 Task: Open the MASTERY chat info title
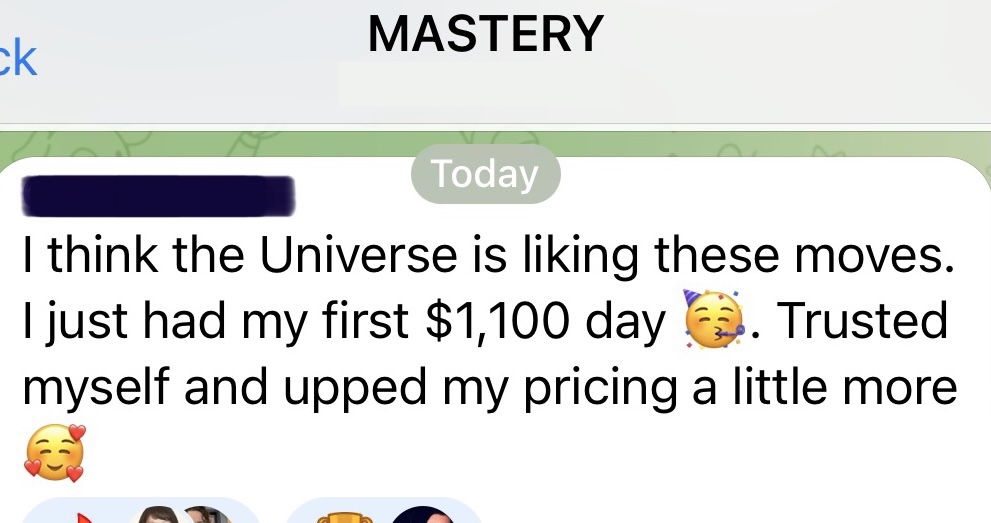[x=485, y=34]
